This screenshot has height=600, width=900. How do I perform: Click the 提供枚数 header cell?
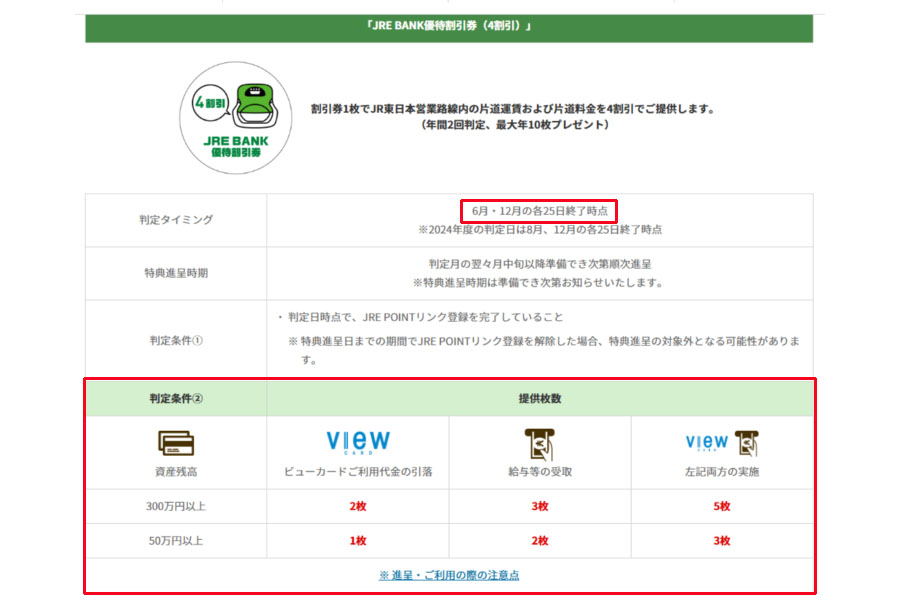(x=540, y=398)
